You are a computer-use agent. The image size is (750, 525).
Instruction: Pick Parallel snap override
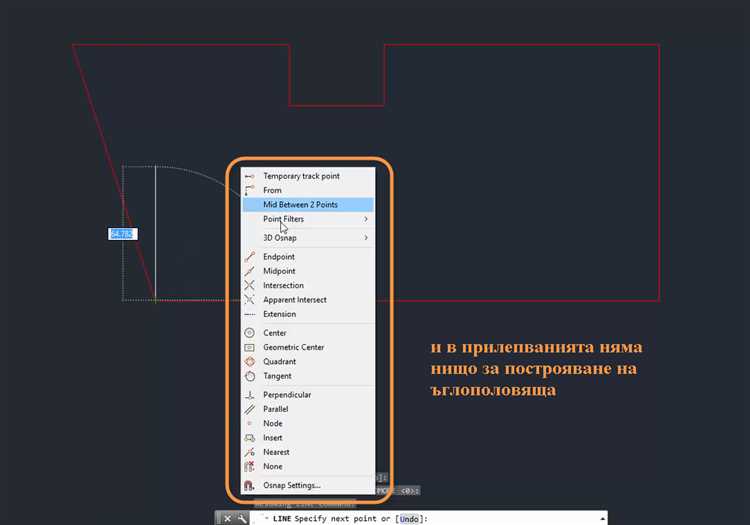(308, 409)
